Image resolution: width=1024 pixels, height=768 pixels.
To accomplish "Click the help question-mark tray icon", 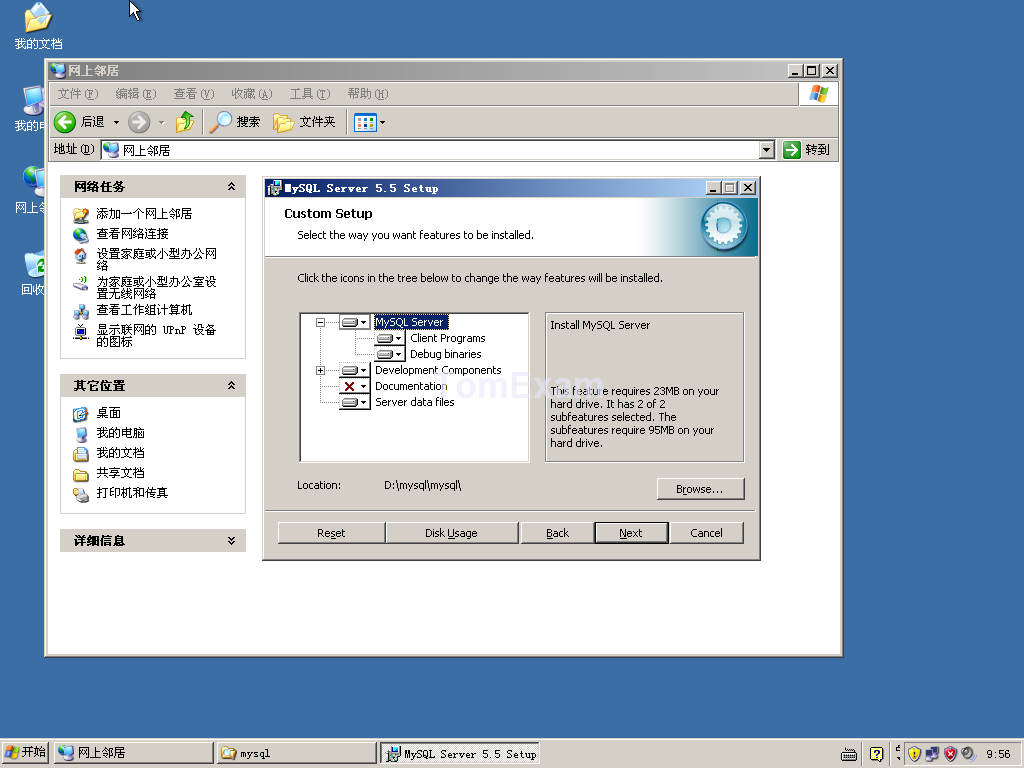I will [876, 754].
